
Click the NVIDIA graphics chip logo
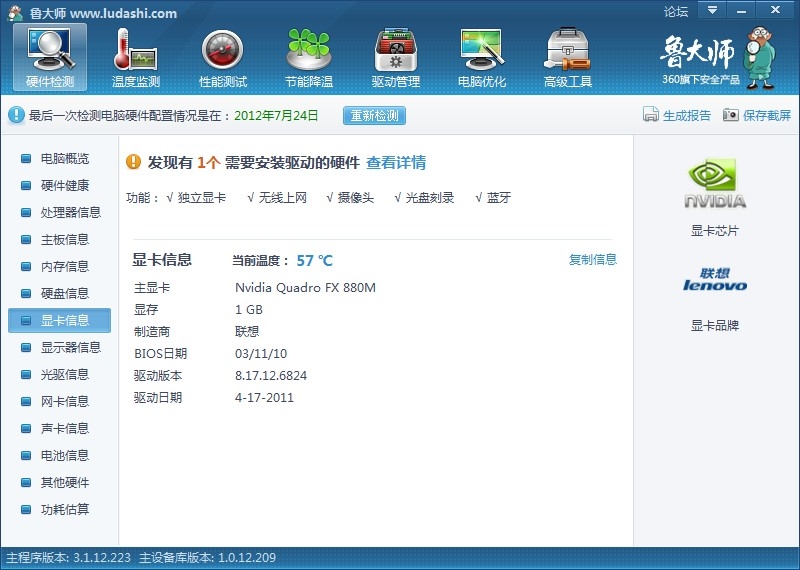pyautogui.click(x=715, y=185)
